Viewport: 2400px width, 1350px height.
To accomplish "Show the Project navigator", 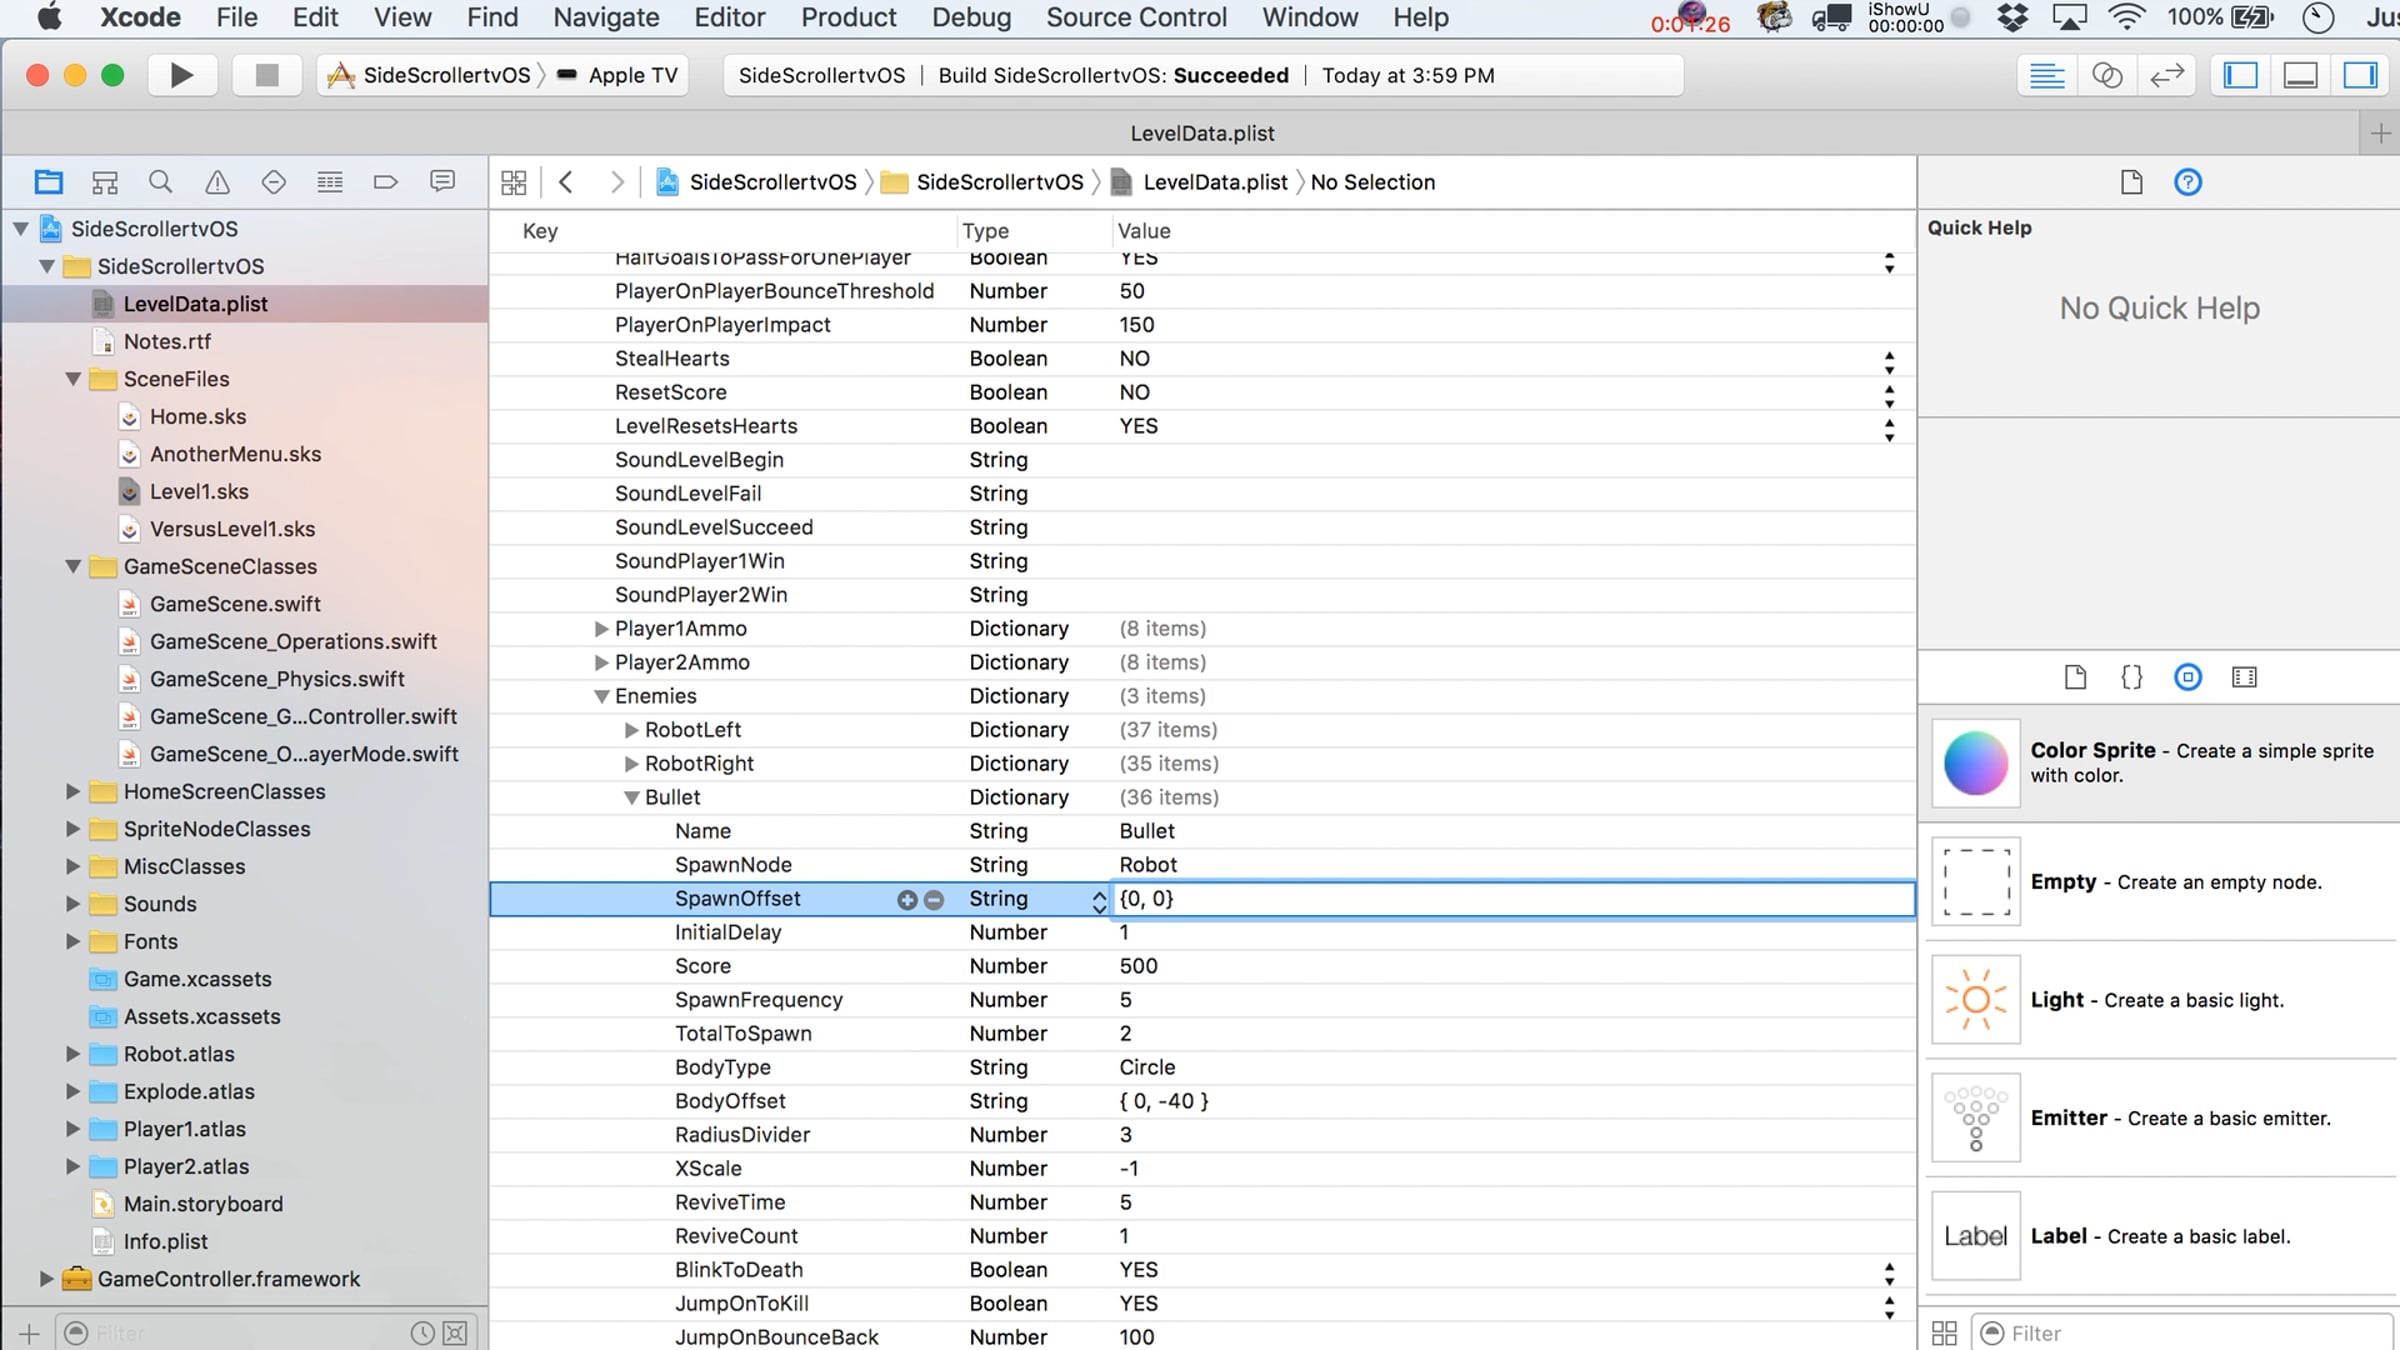I will click(48, 182).
